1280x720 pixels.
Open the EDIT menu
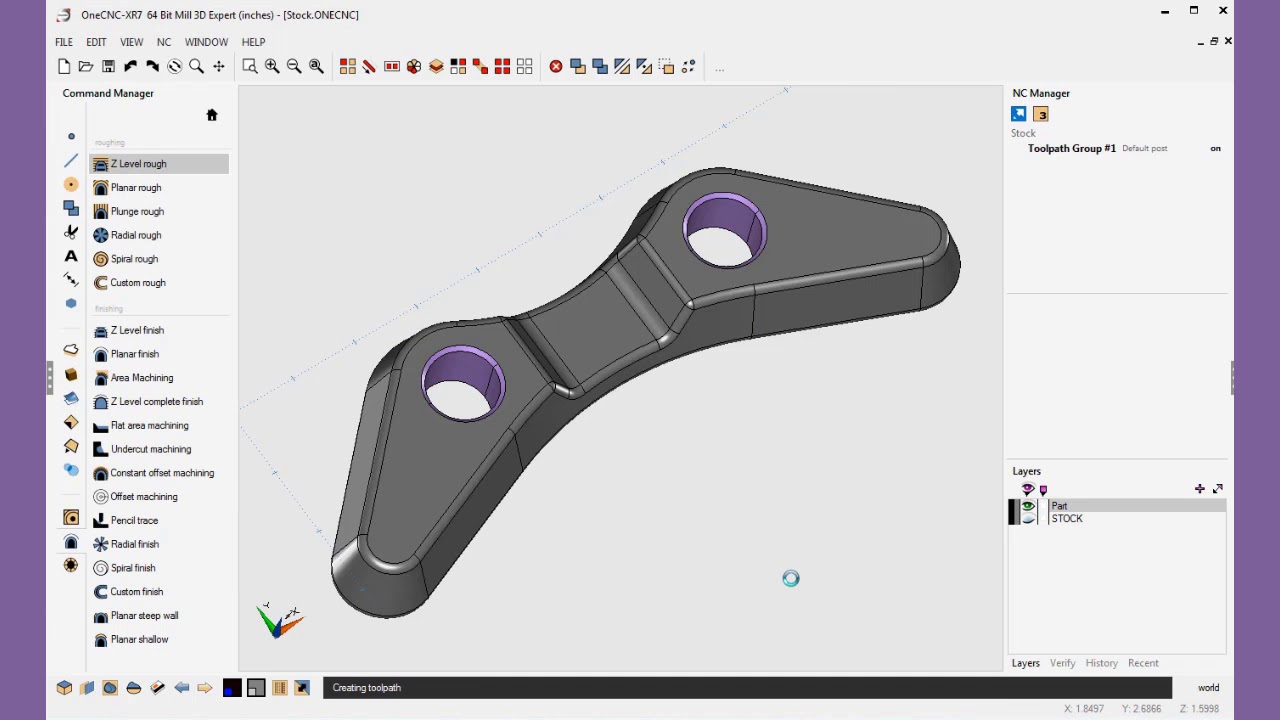click(96, 42)
